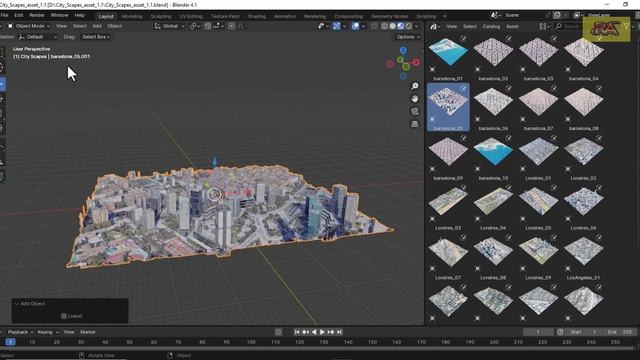
Task: Click the End frame field
Action: click(619, 332)
